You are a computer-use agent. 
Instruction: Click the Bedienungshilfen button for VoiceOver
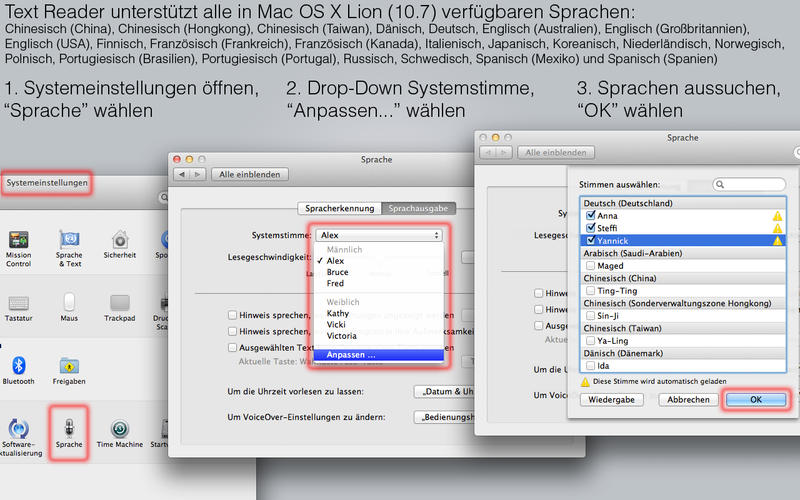click(x=444, y=417)
